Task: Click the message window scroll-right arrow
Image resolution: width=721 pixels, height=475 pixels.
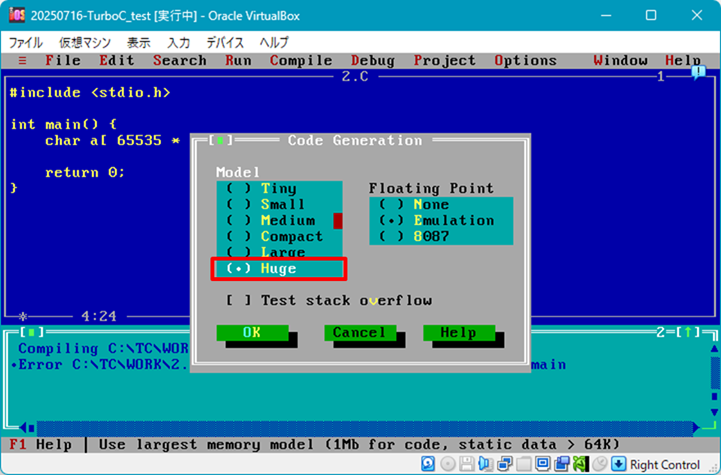Action: pos(696,428)
